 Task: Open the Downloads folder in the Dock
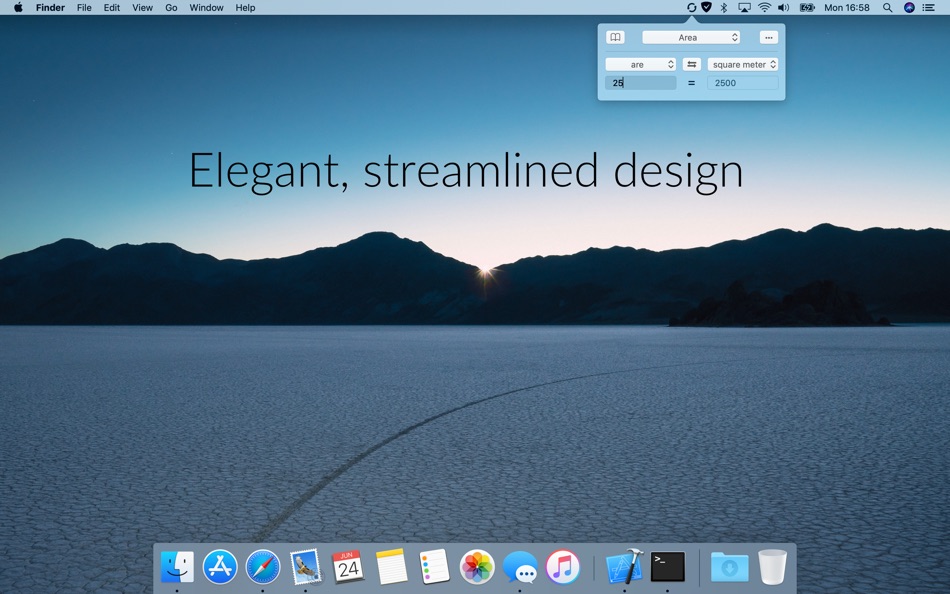point(729,567)
